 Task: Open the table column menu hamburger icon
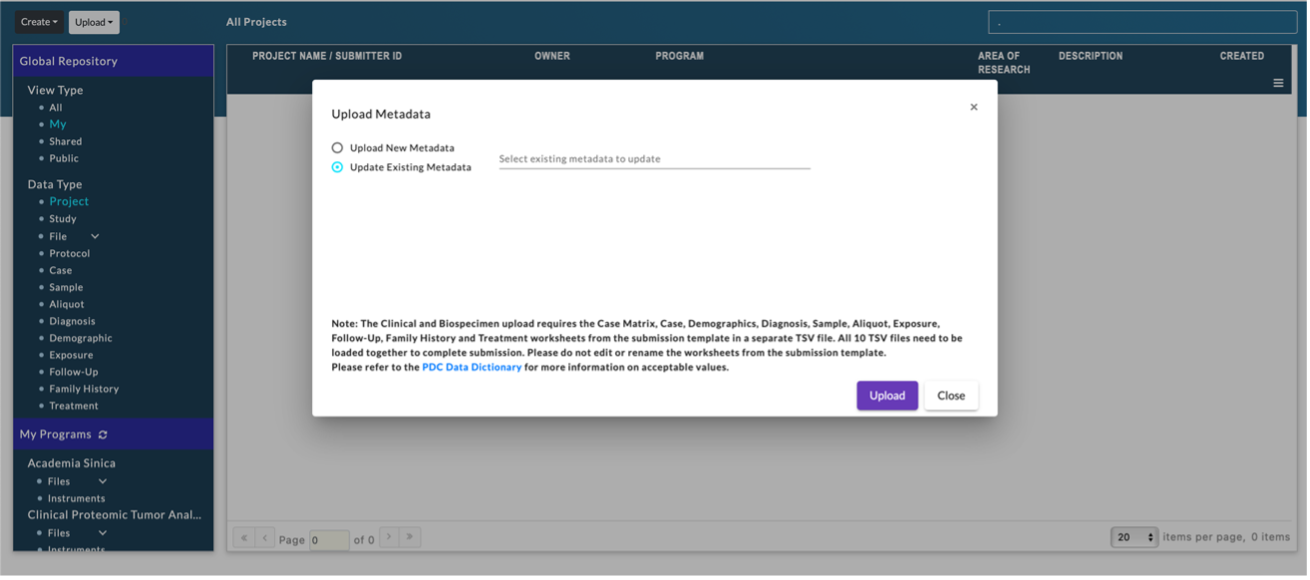pyautogui.click(x=1278, y=83)
